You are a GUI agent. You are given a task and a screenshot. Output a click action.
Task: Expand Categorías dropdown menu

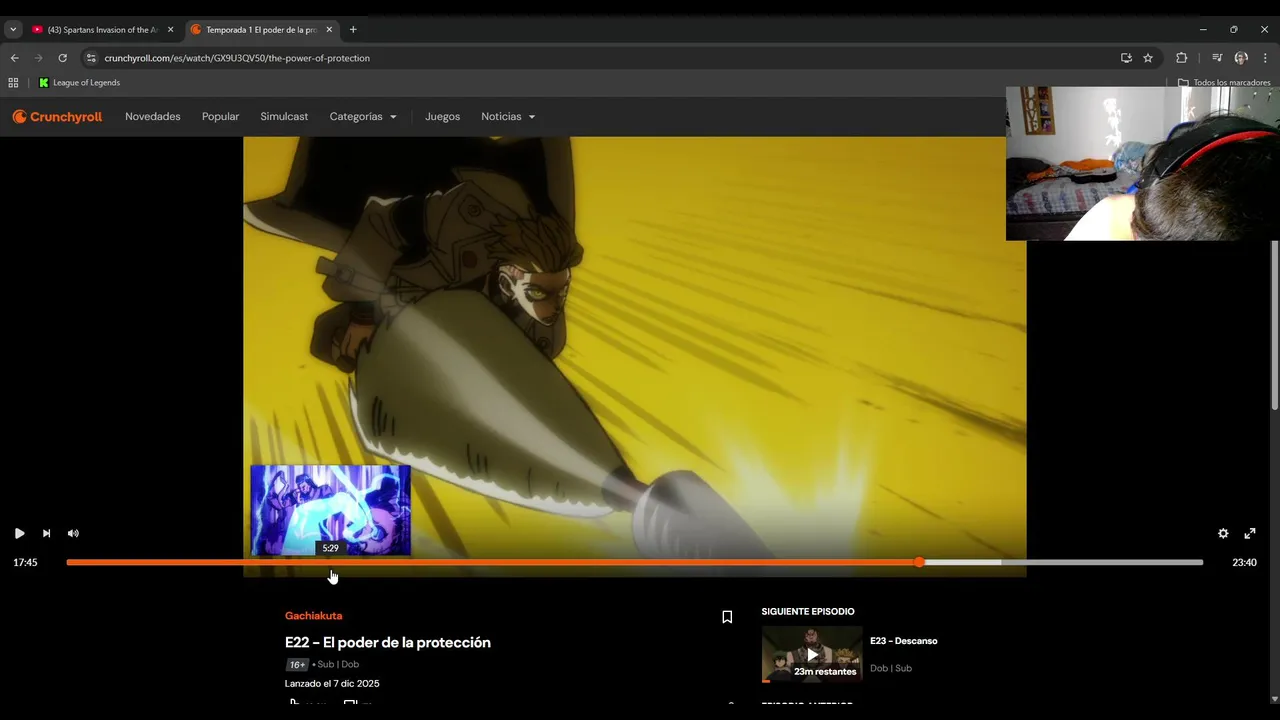click(363, 116)
